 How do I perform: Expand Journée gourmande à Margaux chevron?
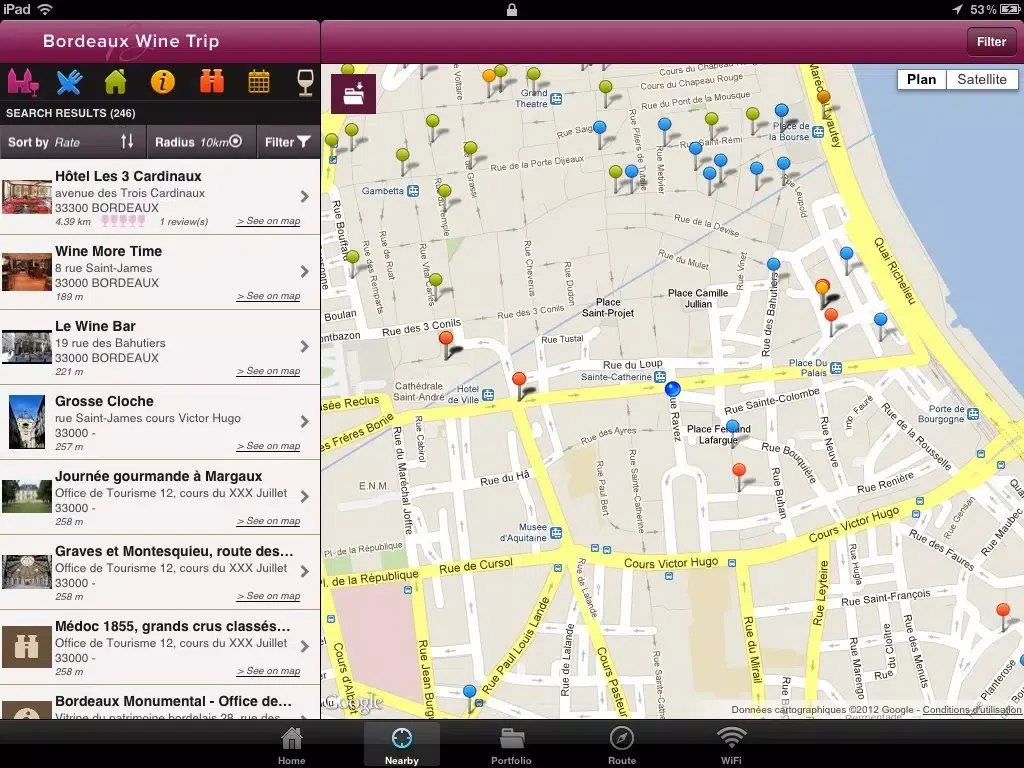(305, 496)
